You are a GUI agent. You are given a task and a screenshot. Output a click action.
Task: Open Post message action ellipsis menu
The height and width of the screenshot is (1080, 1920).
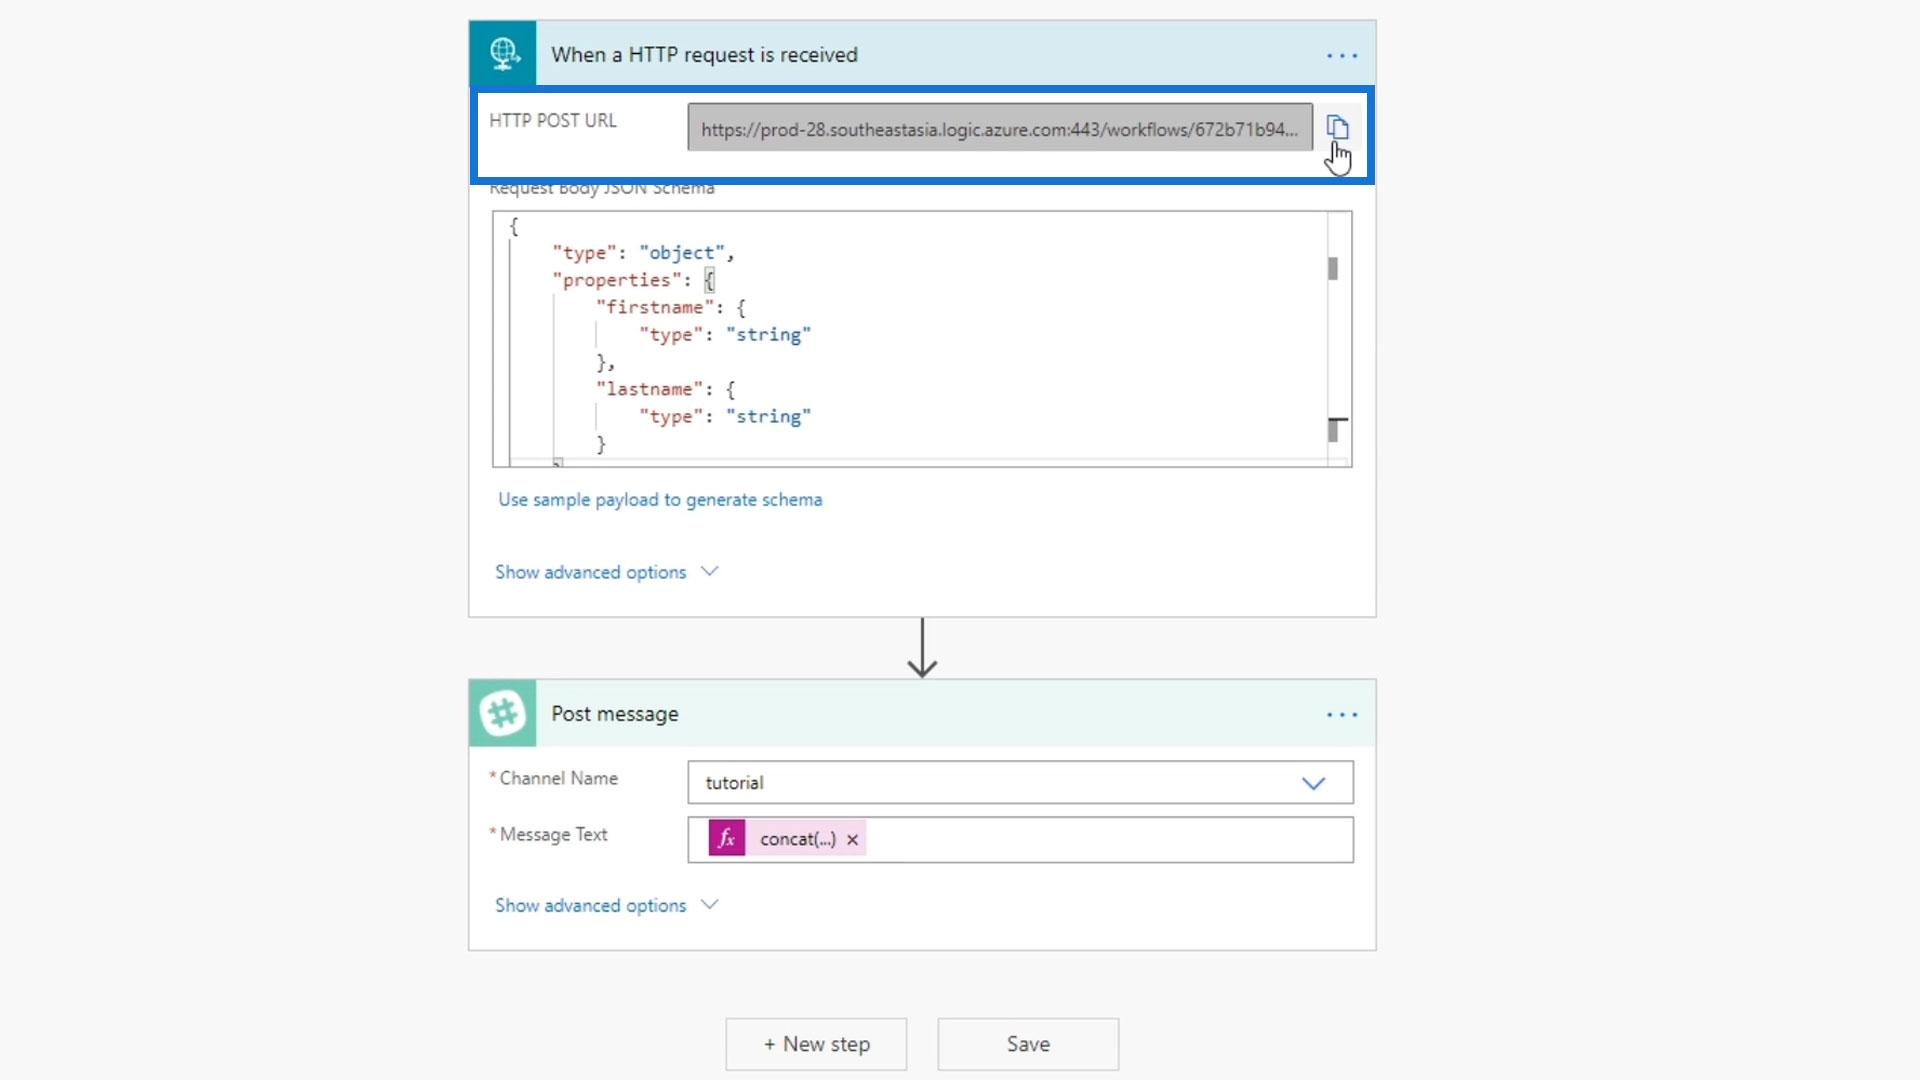[x=1341, y=714]
